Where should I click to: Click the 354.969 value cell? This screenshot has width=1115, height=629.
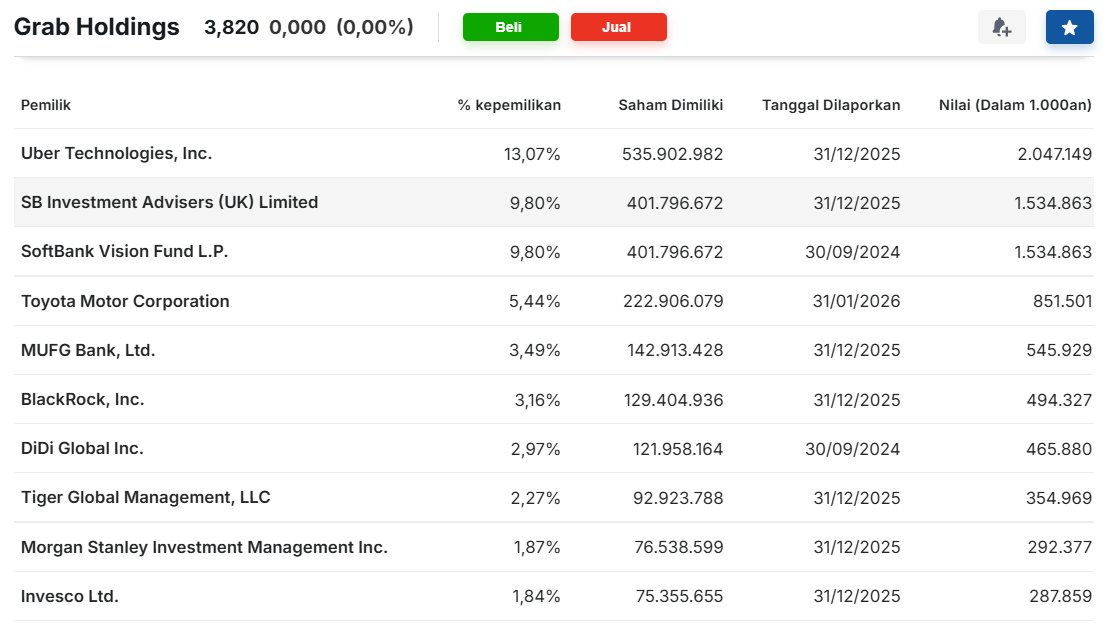(1059, 498)
